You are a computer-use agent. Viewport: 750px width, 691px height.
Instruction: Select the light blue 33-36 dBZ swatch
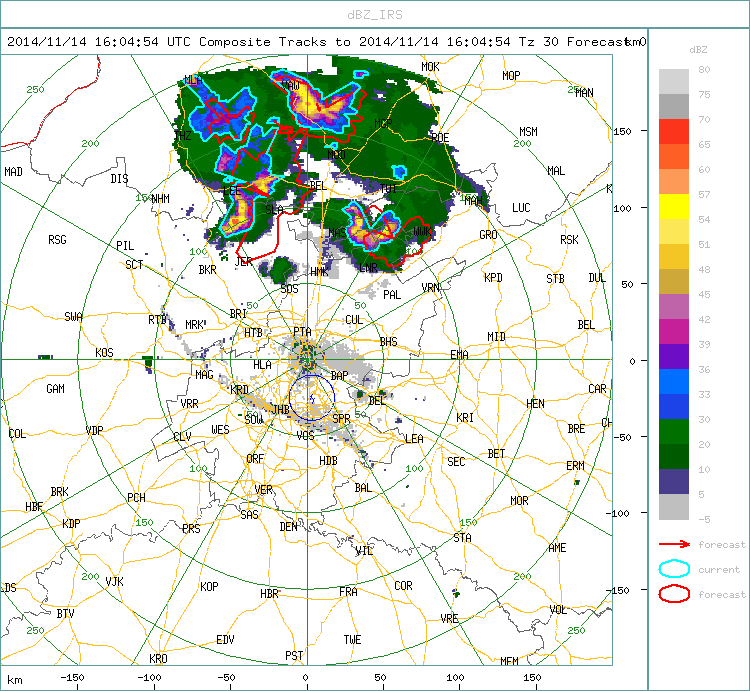674,381
